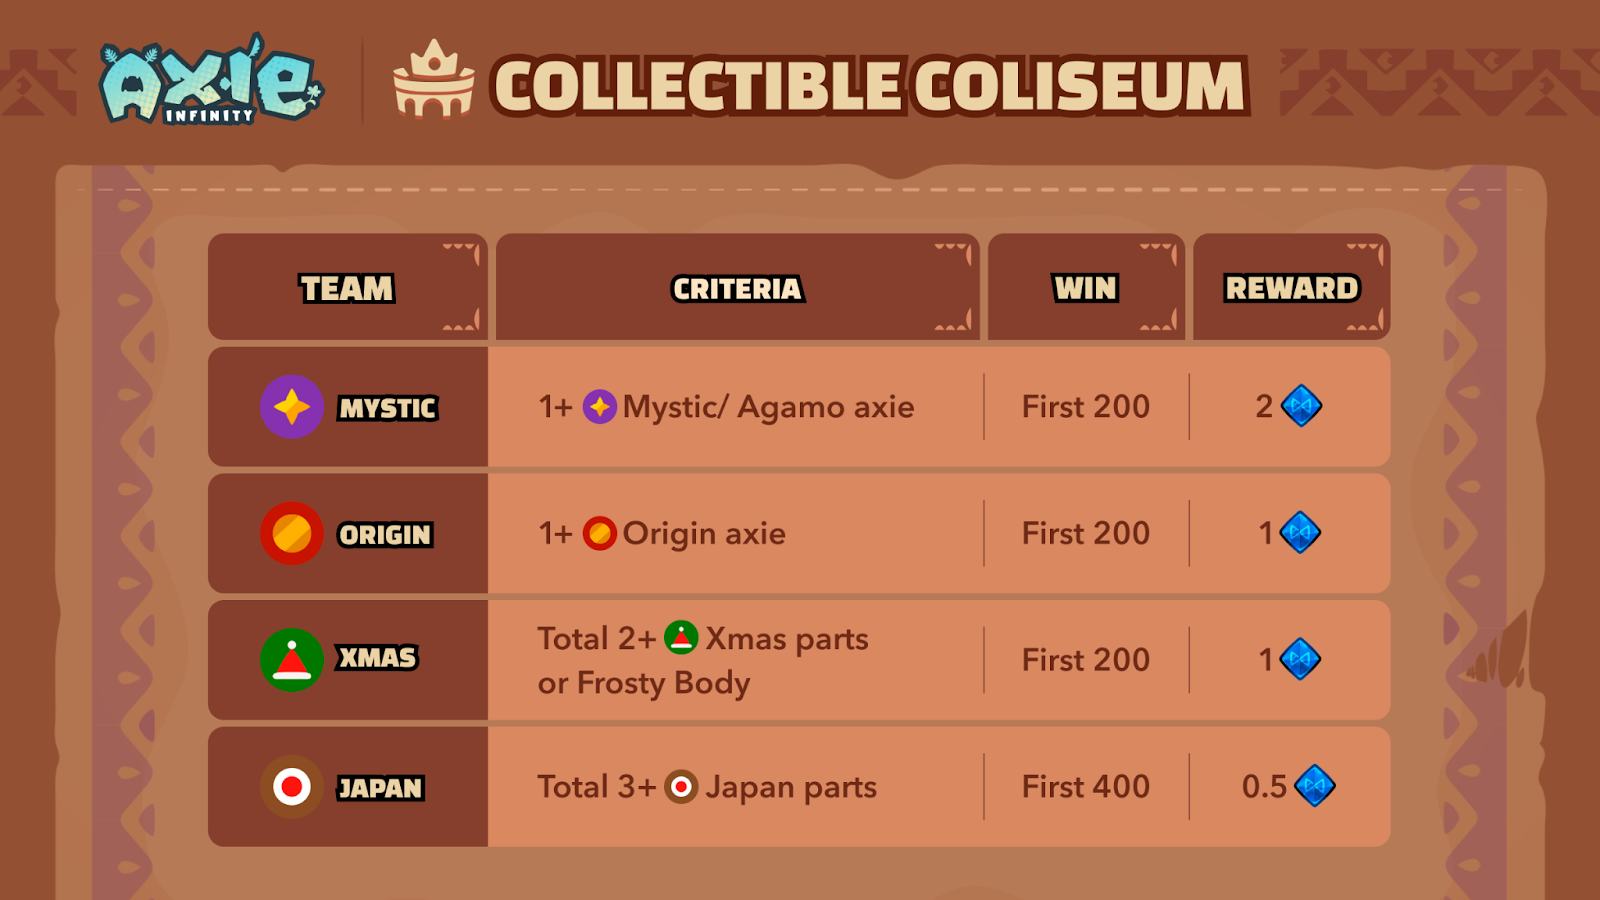Click the red Origin team icon

[291, 534]
